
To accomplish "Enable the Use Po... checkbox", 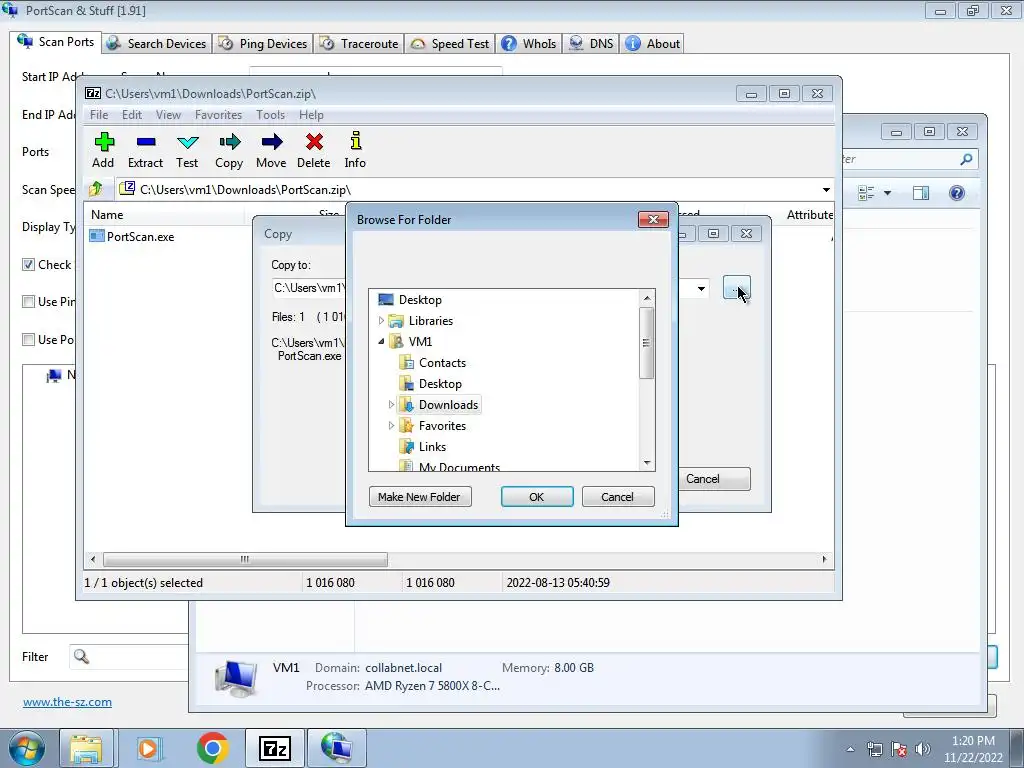I will click(28, 340).
